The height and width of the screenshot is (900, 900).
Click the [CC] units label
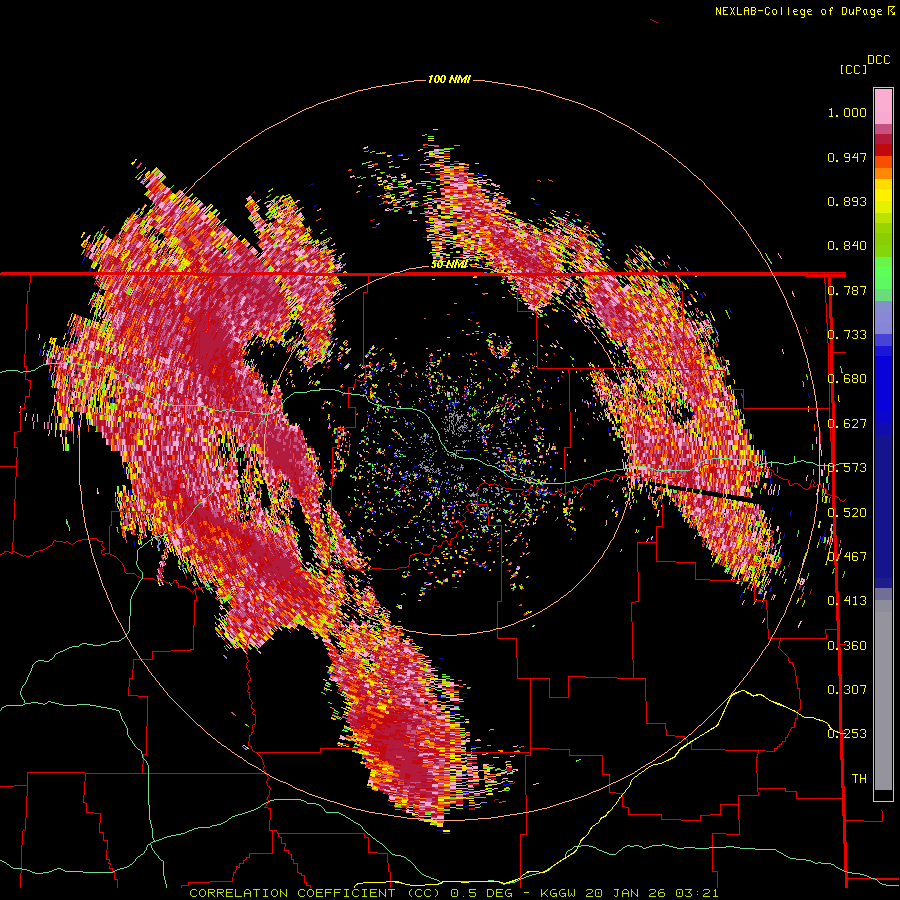coord(853,69)
